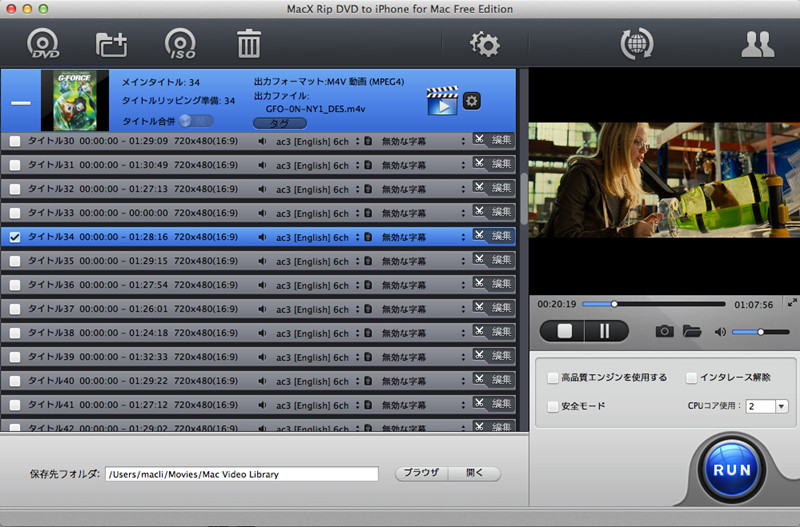The image size is (800, 527).
Task: Click speaker icon on タイトル39 row
Action: pos(262,357)
